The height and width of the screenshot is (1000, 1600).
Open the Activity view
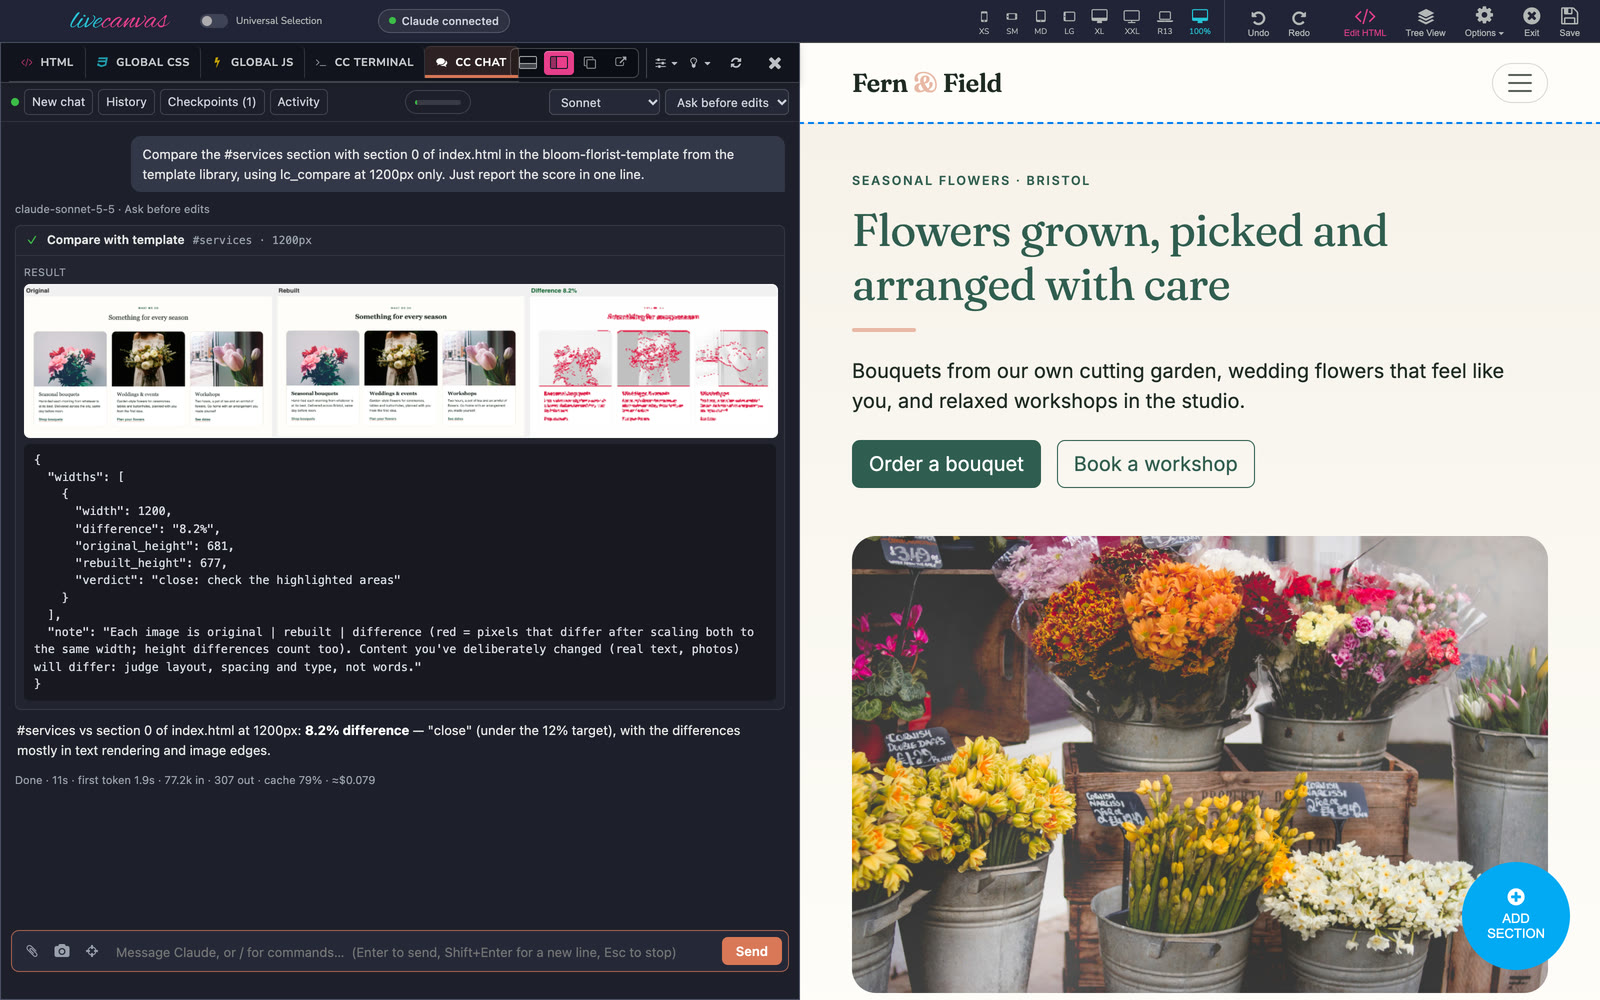pyautogui.click(x=298, y=102)
